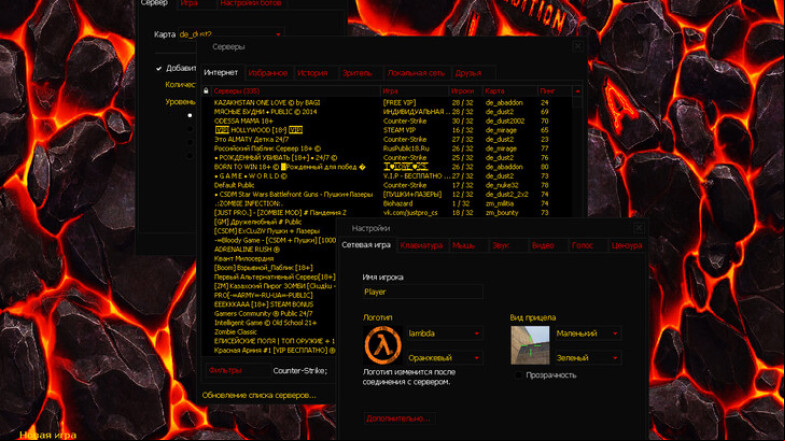Select the Default Public server row

[385, 185]
